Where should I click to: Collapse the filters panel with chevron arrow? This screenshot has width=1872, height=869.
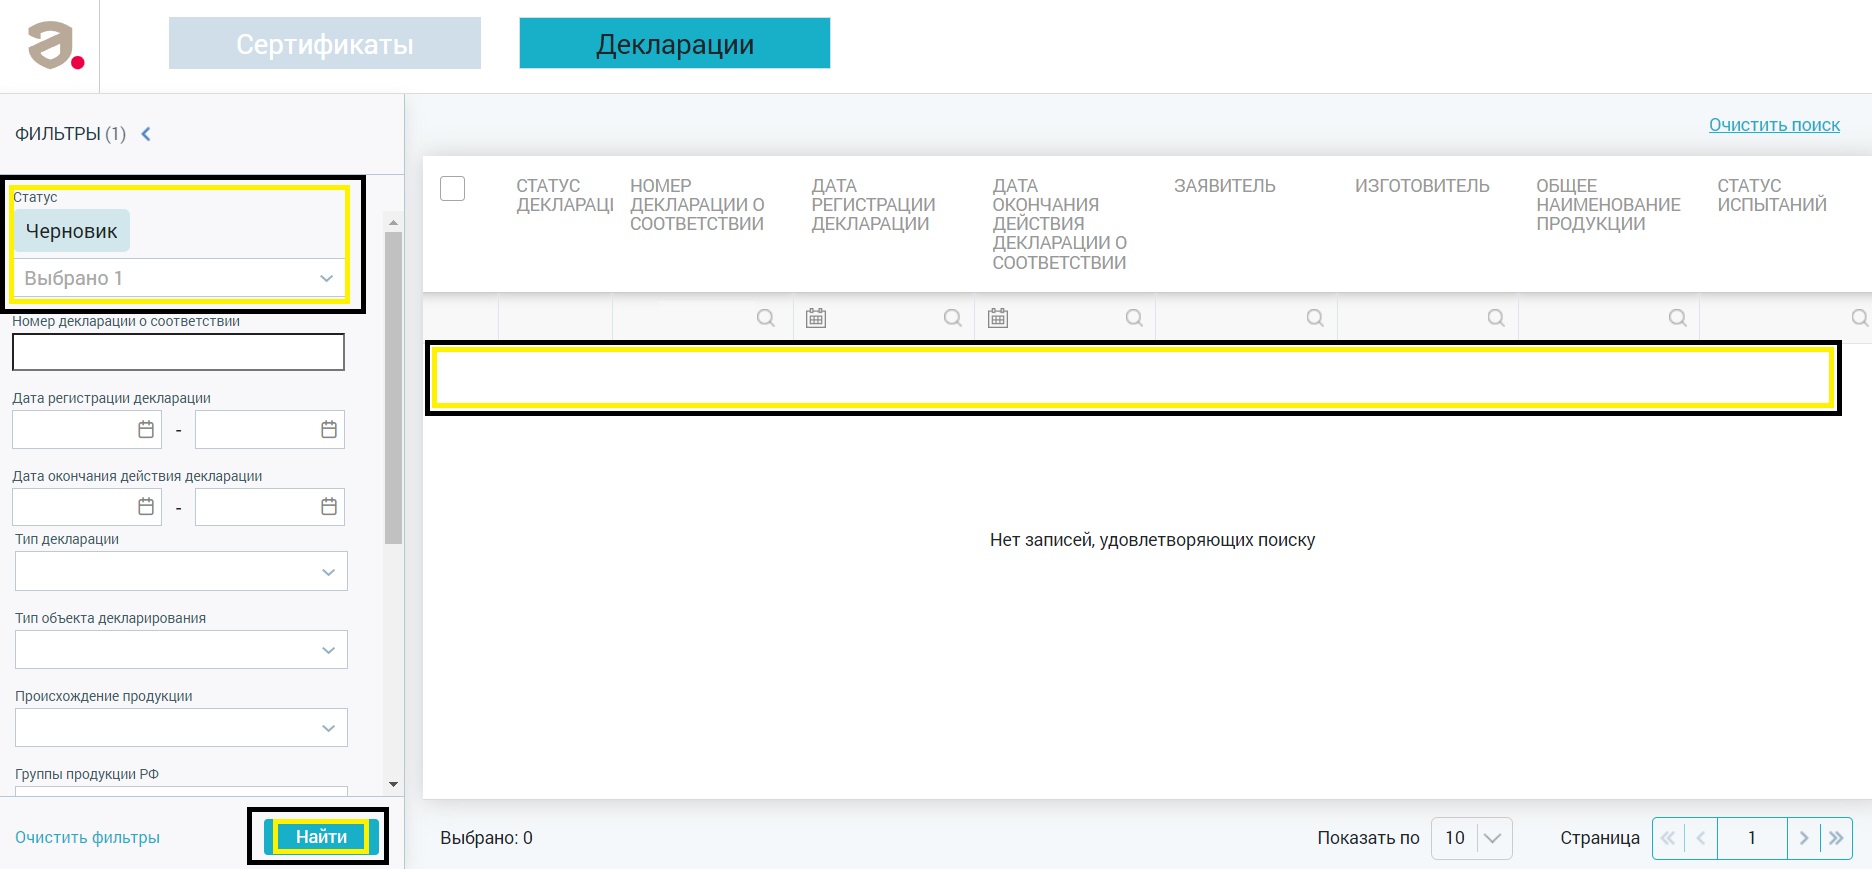[146, 134]
